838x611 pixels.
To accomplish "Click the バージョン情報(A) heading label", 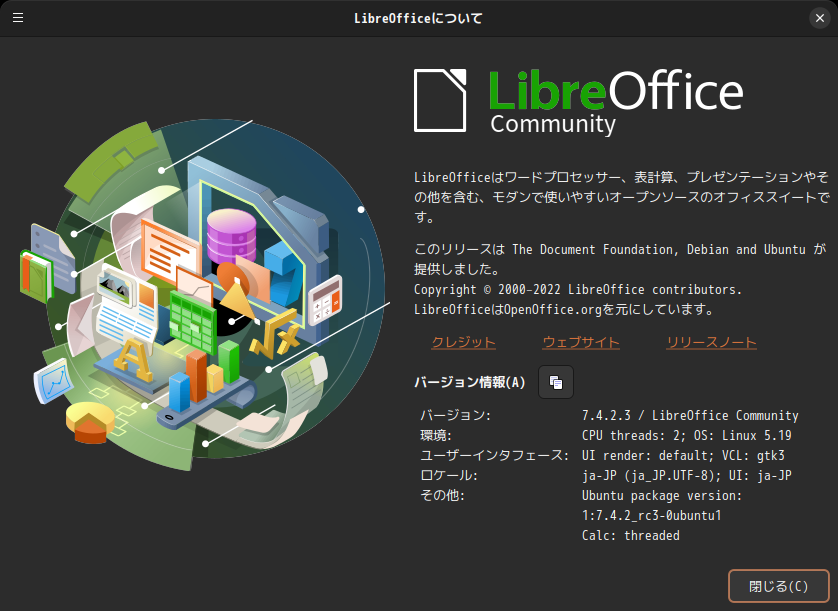I will click(470, 382).
